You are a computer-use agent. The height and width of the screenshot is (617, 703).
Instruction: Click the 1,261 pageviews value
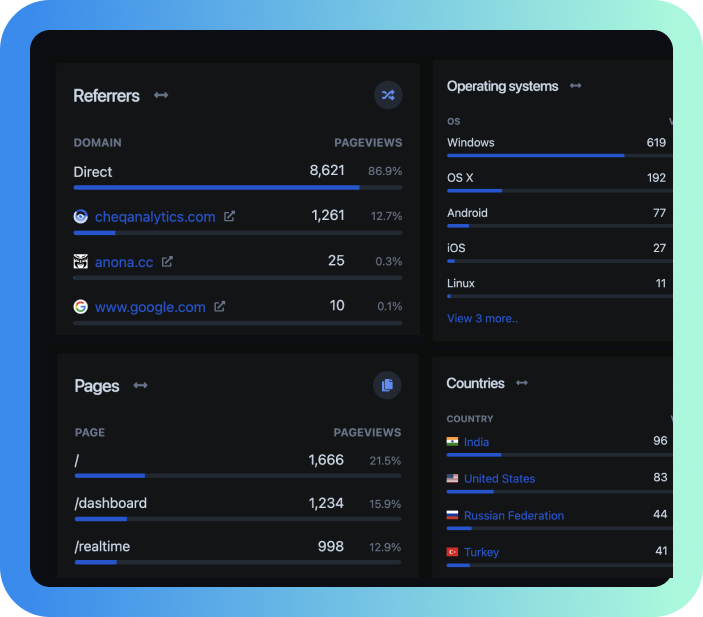pyautogui.click(x=328, y=215)
